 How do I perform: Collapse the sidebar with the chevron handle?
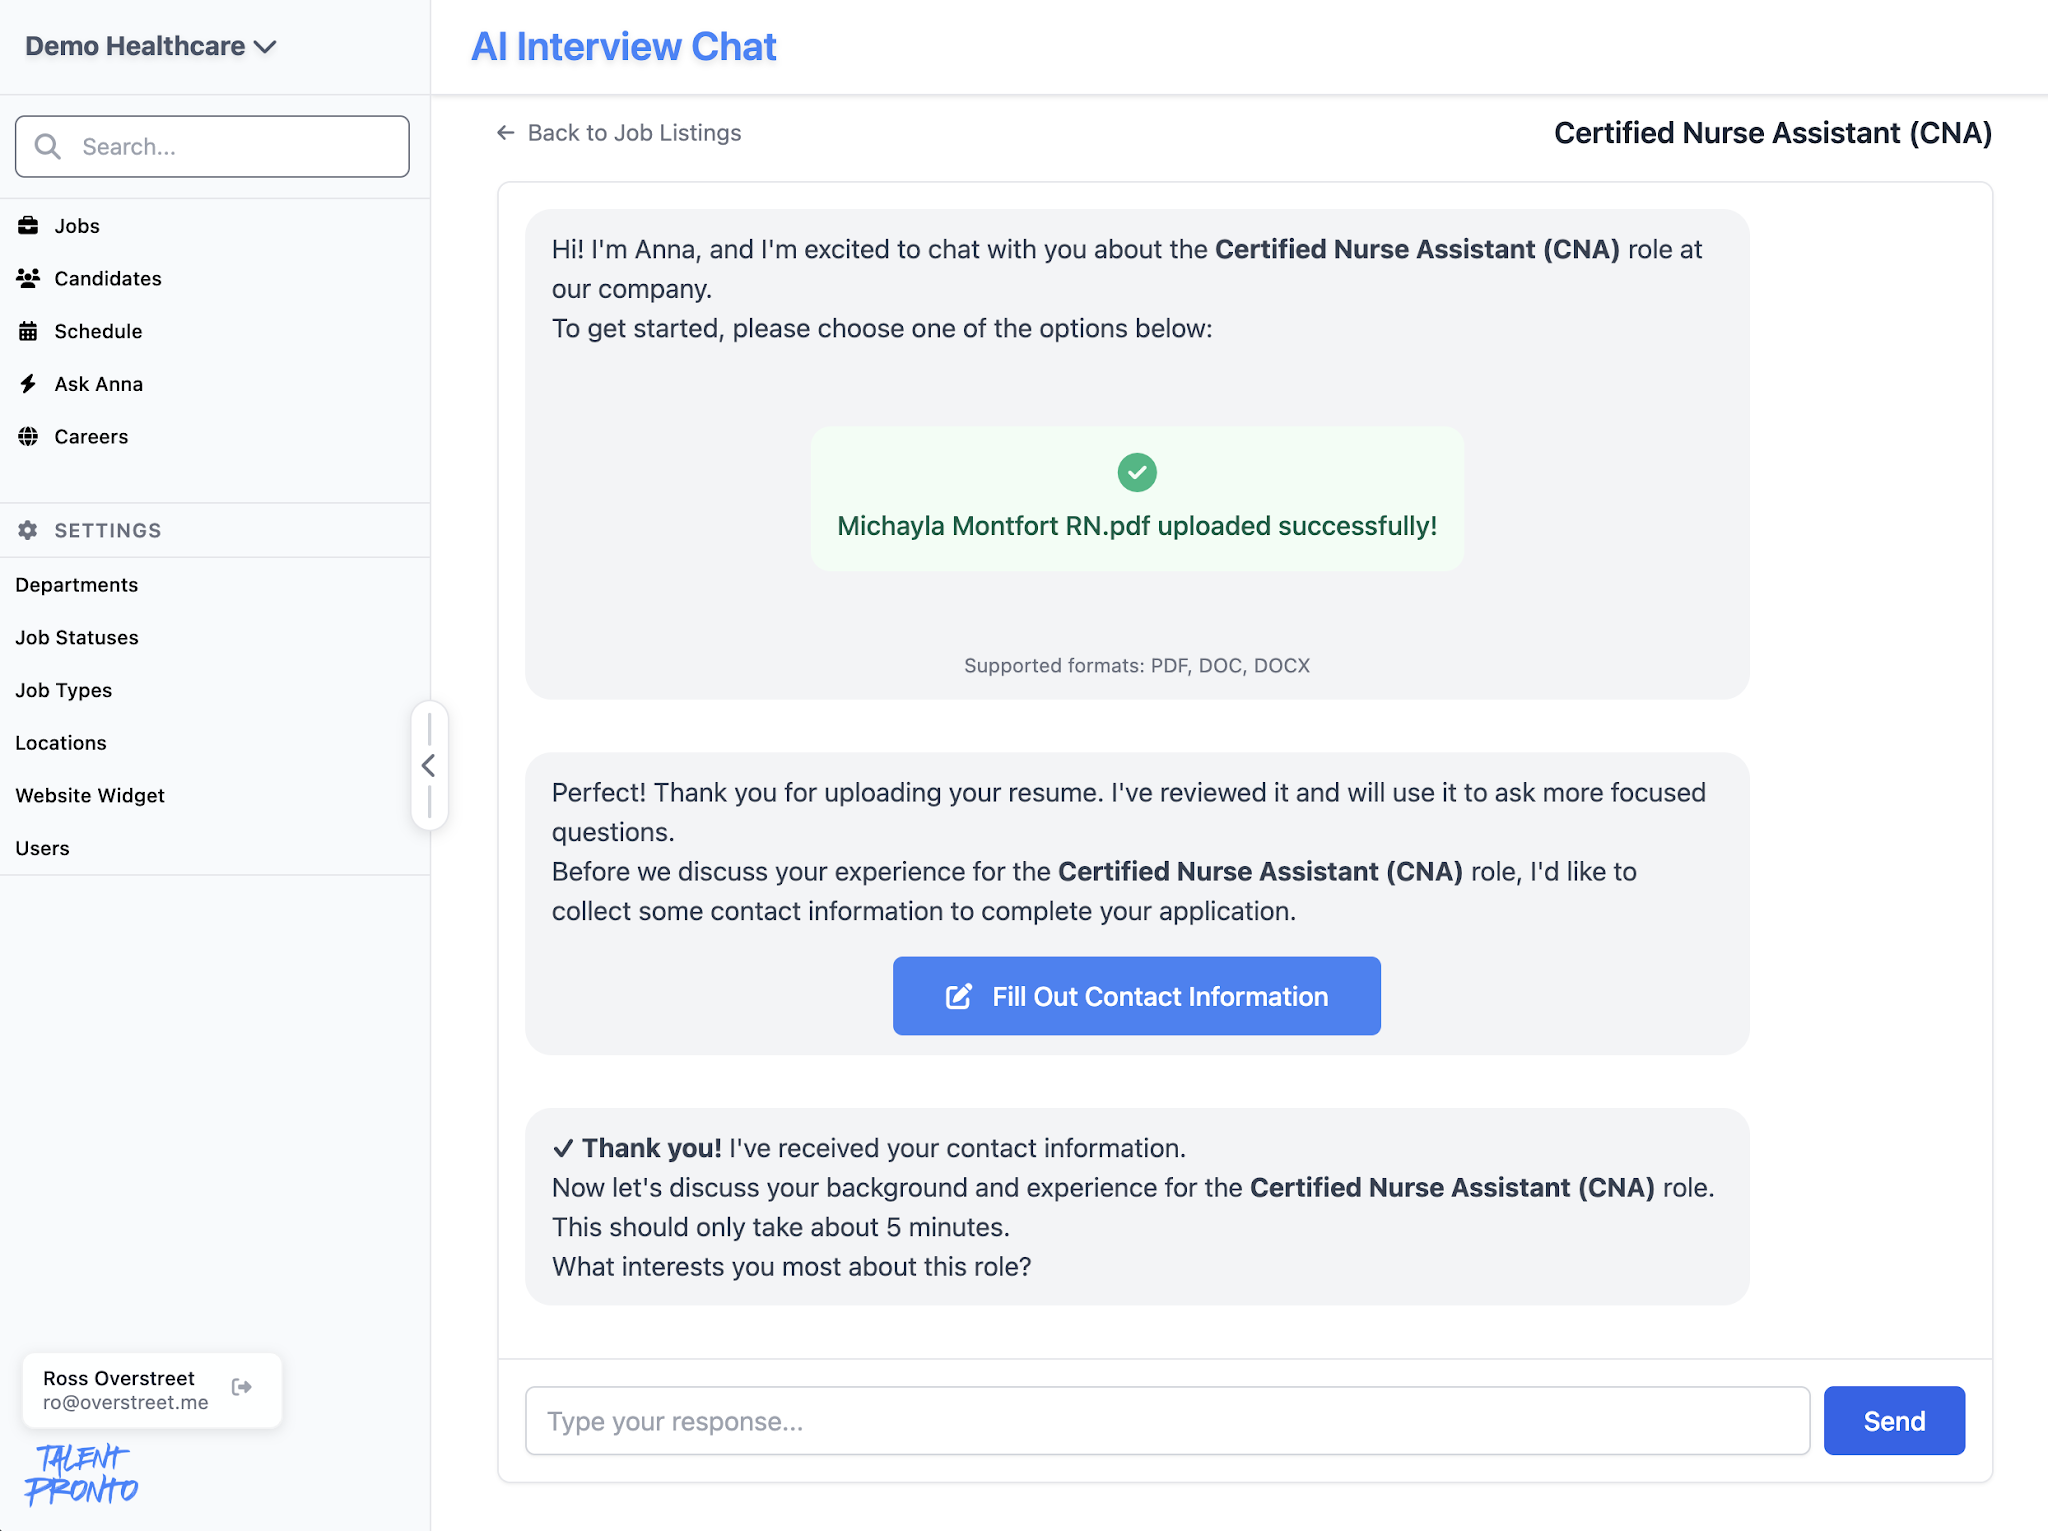429,765
